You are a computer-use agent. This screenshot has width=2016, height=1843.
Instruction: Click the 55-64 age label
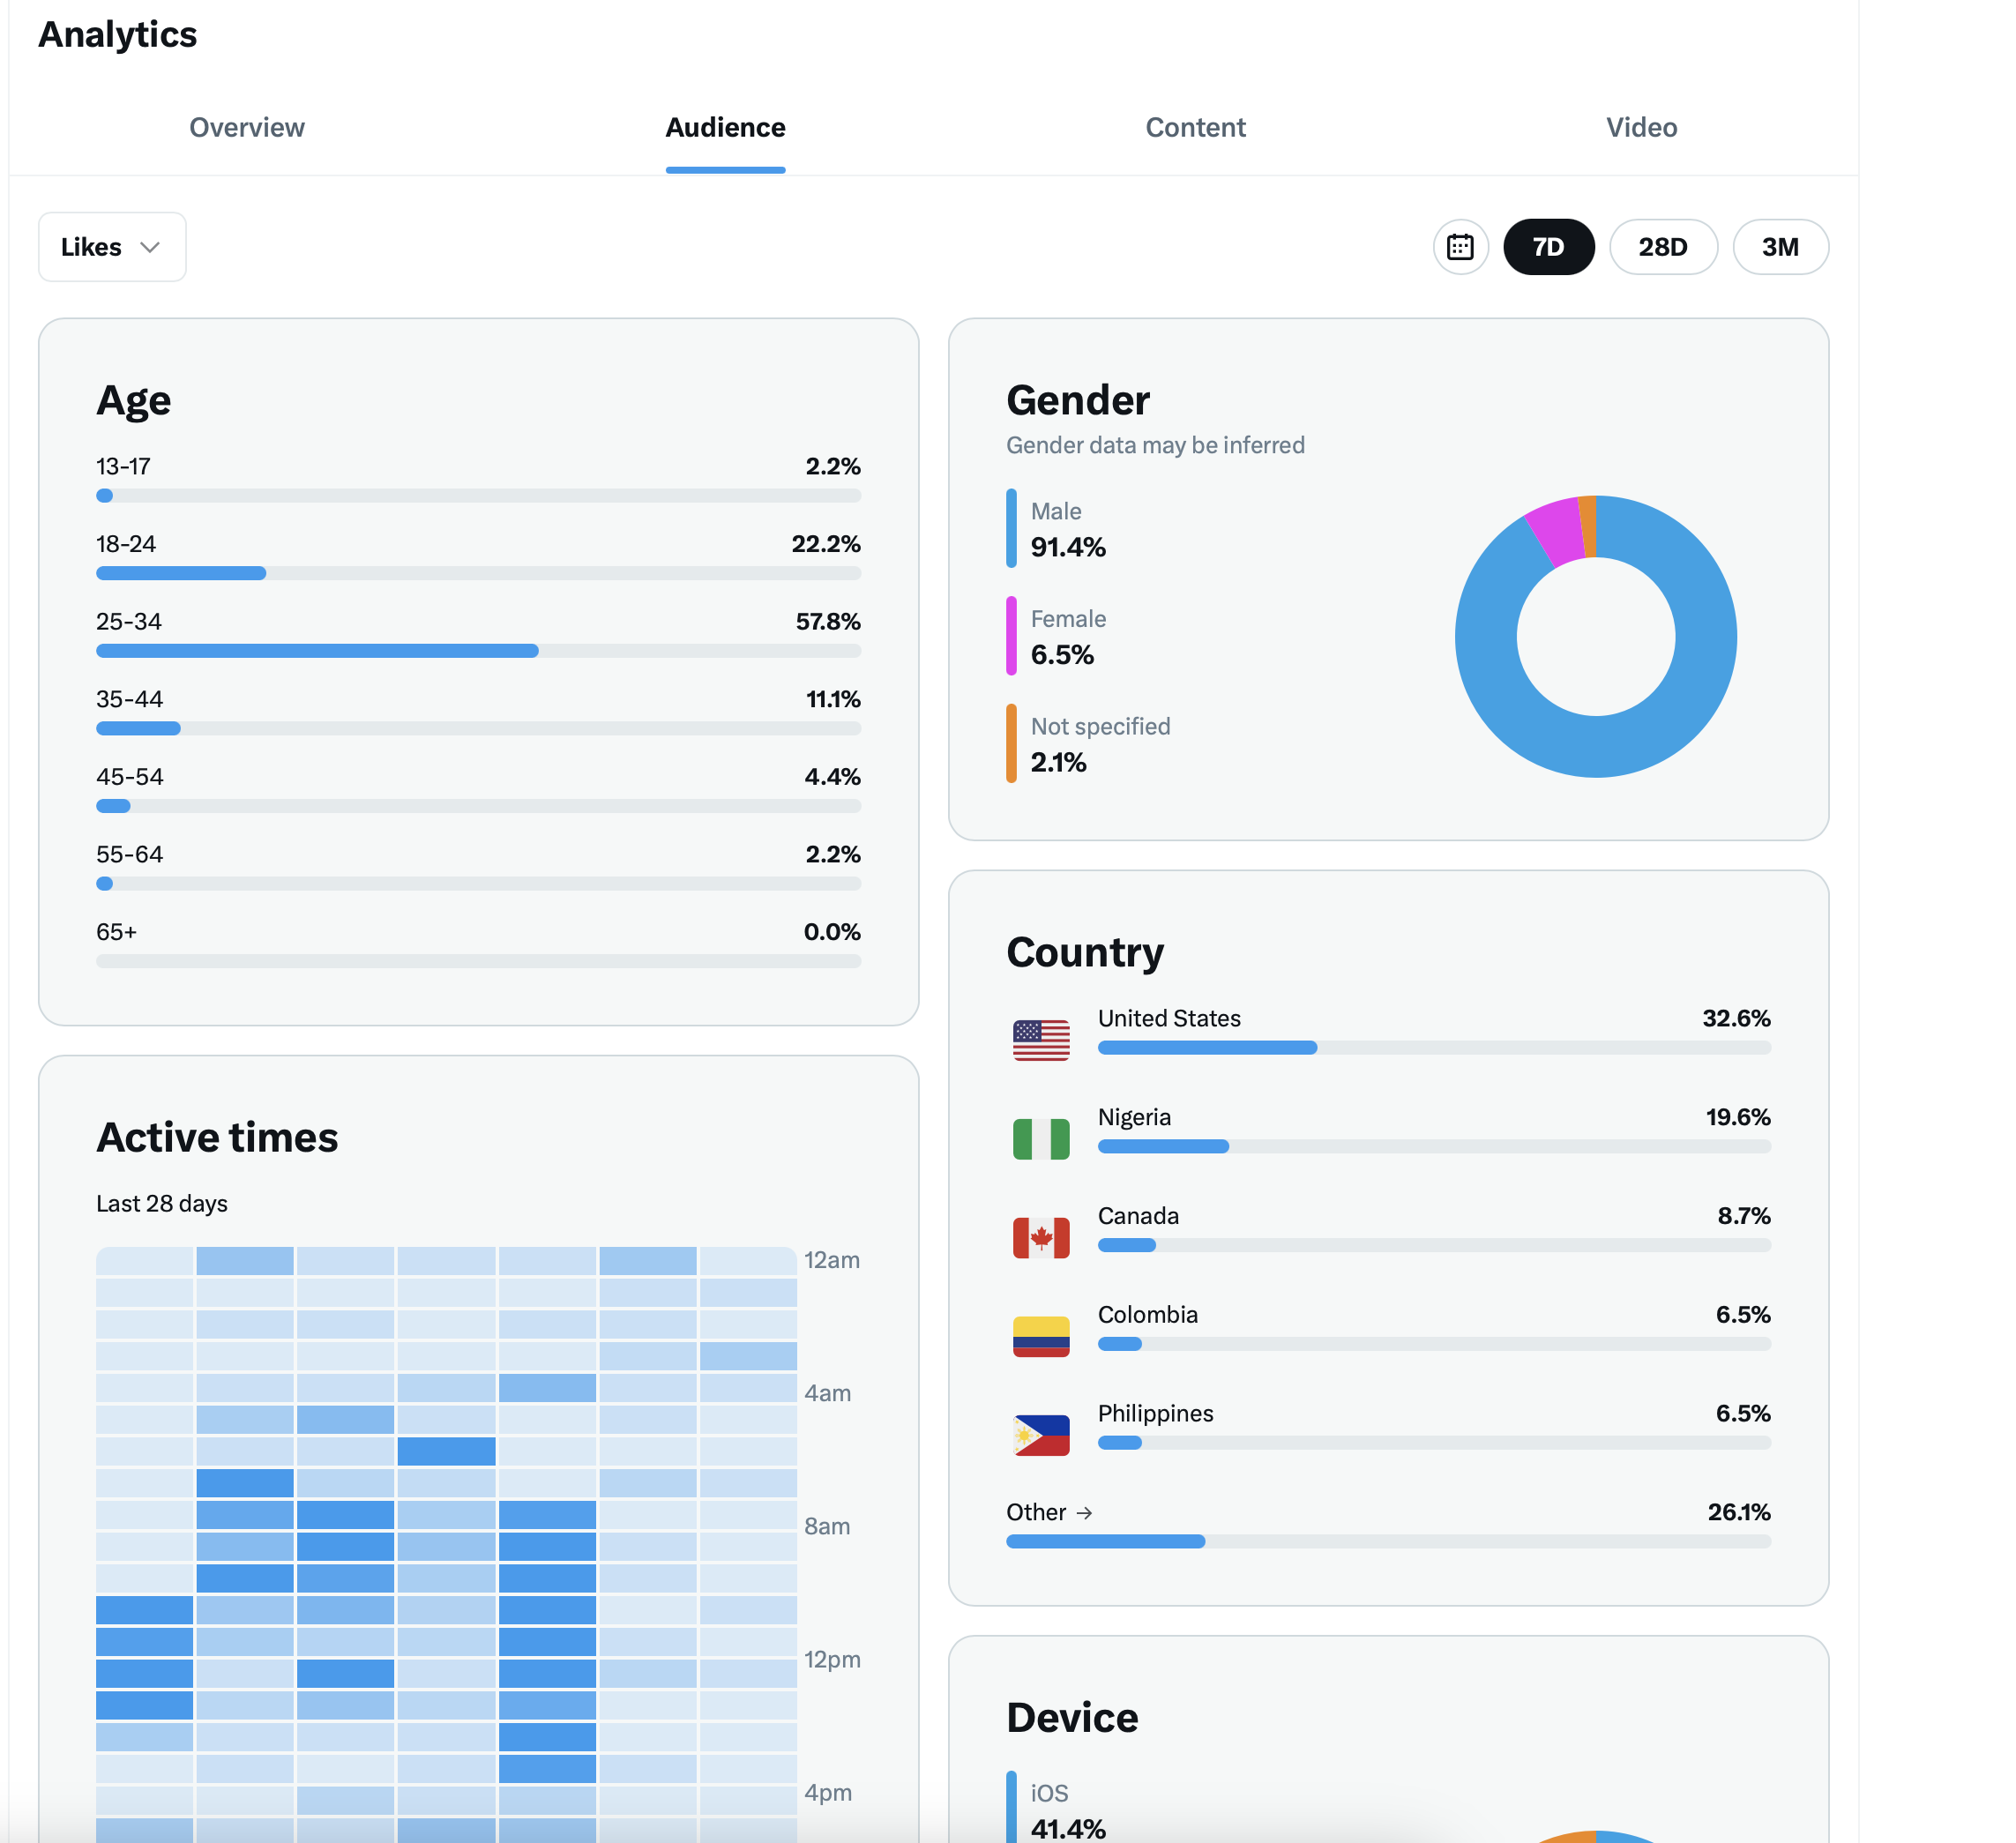point(129,854)
